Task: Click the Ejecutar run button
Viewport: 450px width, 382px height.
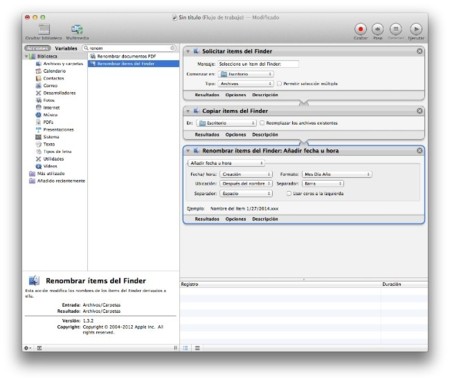Action: pos(416,29)
